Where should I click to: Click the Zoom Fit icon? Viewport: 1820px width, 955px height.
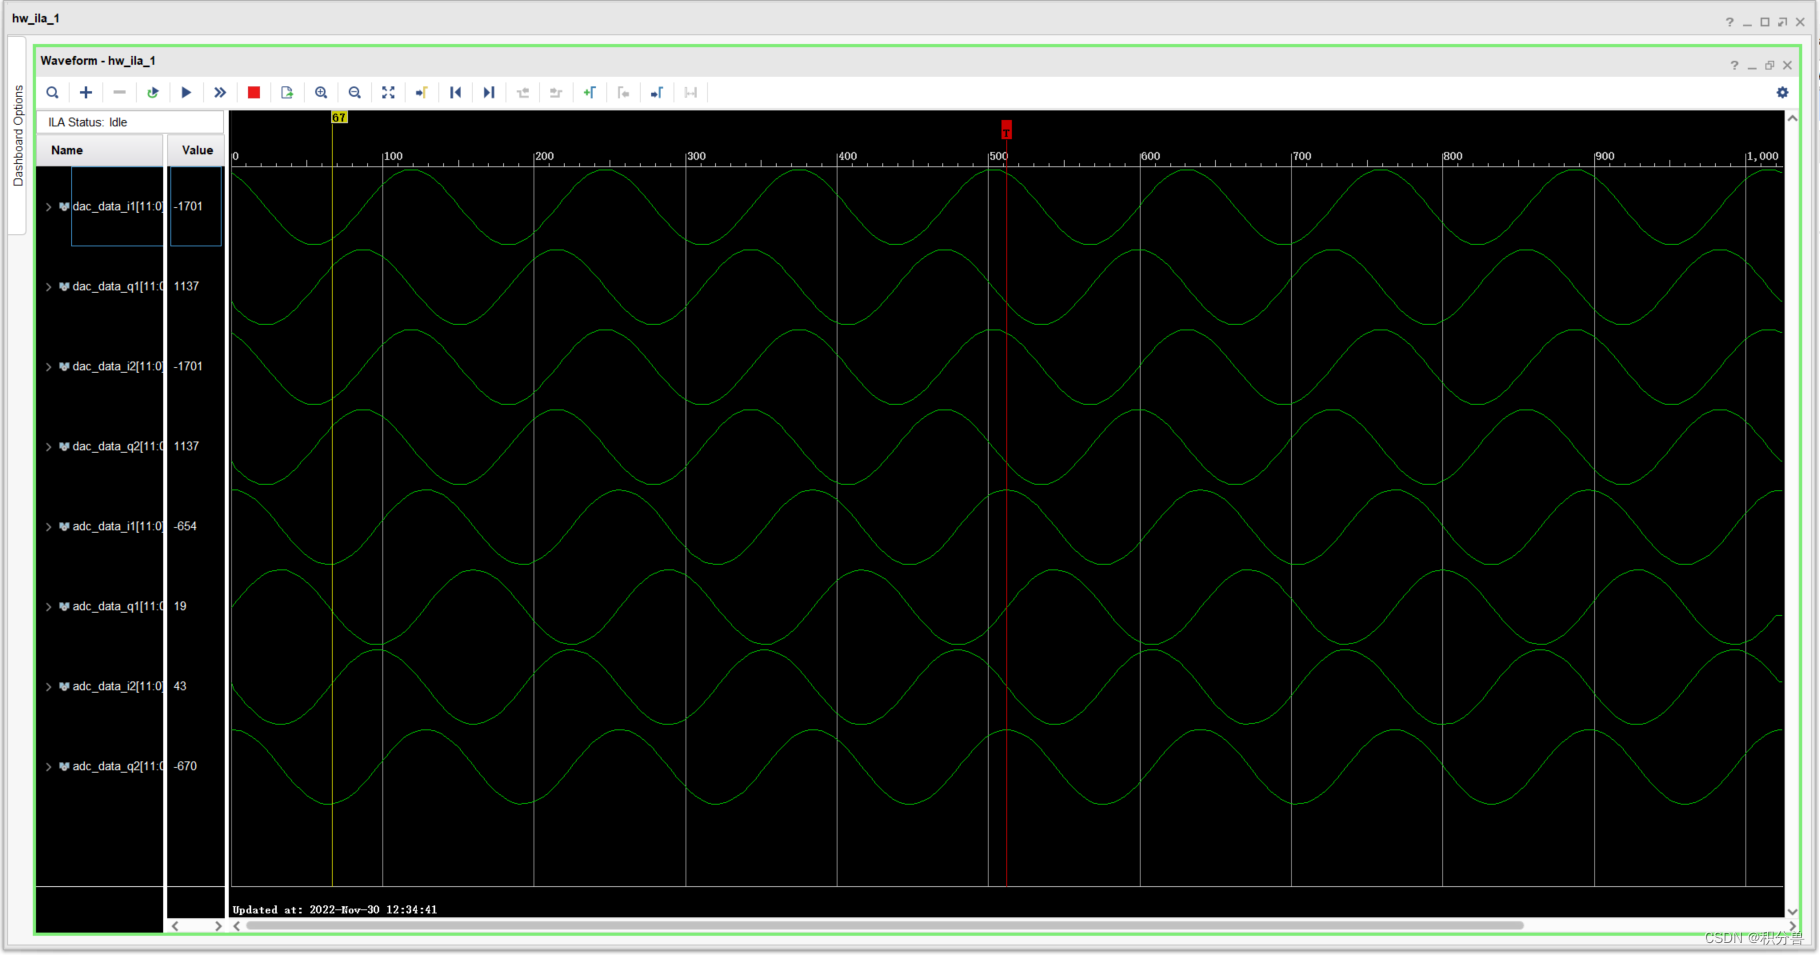[x=389, y=92]
